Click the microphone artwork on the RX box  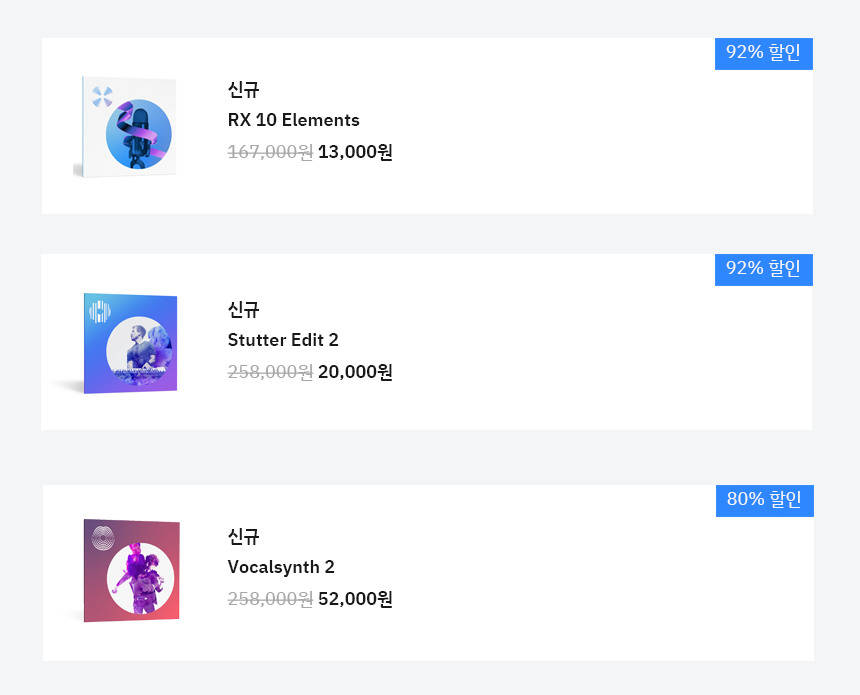point(139,134)
